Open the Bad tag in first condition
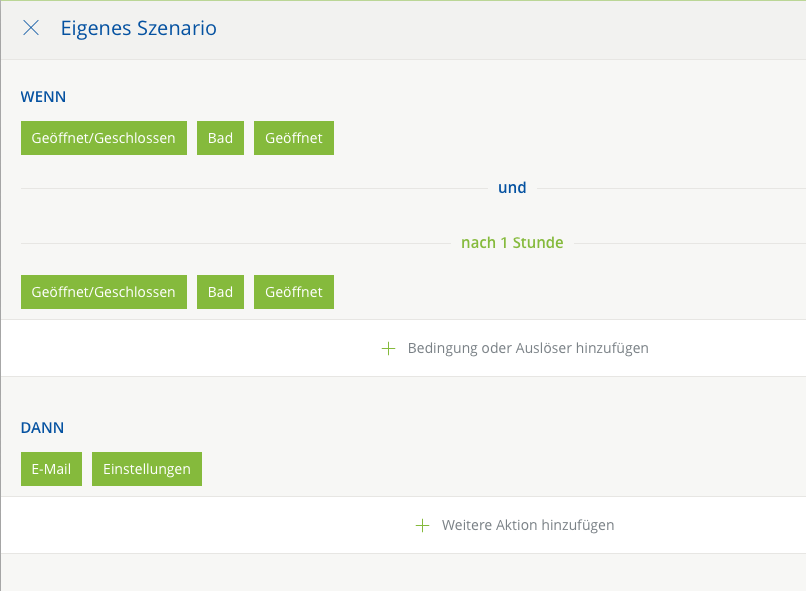 coord(220,138)
